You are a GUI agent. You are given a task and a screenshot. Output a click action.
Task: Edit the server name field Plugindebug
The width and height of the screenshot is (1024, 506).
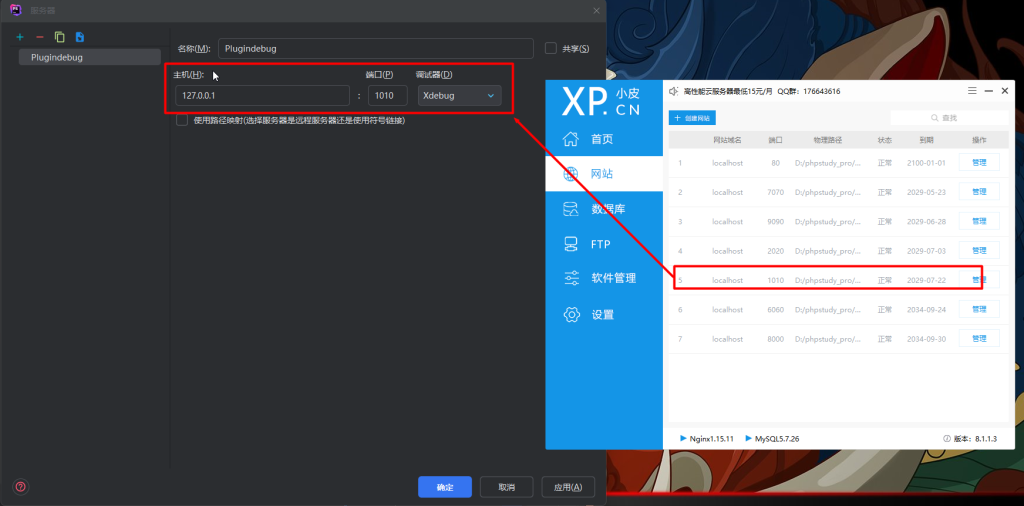pyautogui.click(x=376, y=48)
